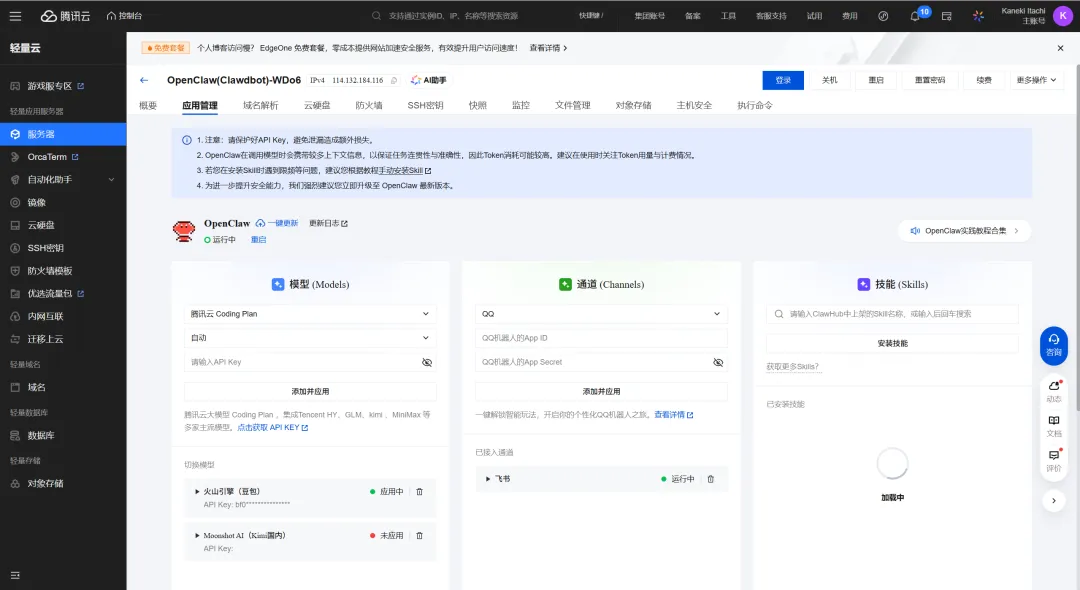Viewport: 1080px width, 590px height.
Task: Click the 服务器 sidebar item
Action: pyautogui.click(x=63, y=134)
